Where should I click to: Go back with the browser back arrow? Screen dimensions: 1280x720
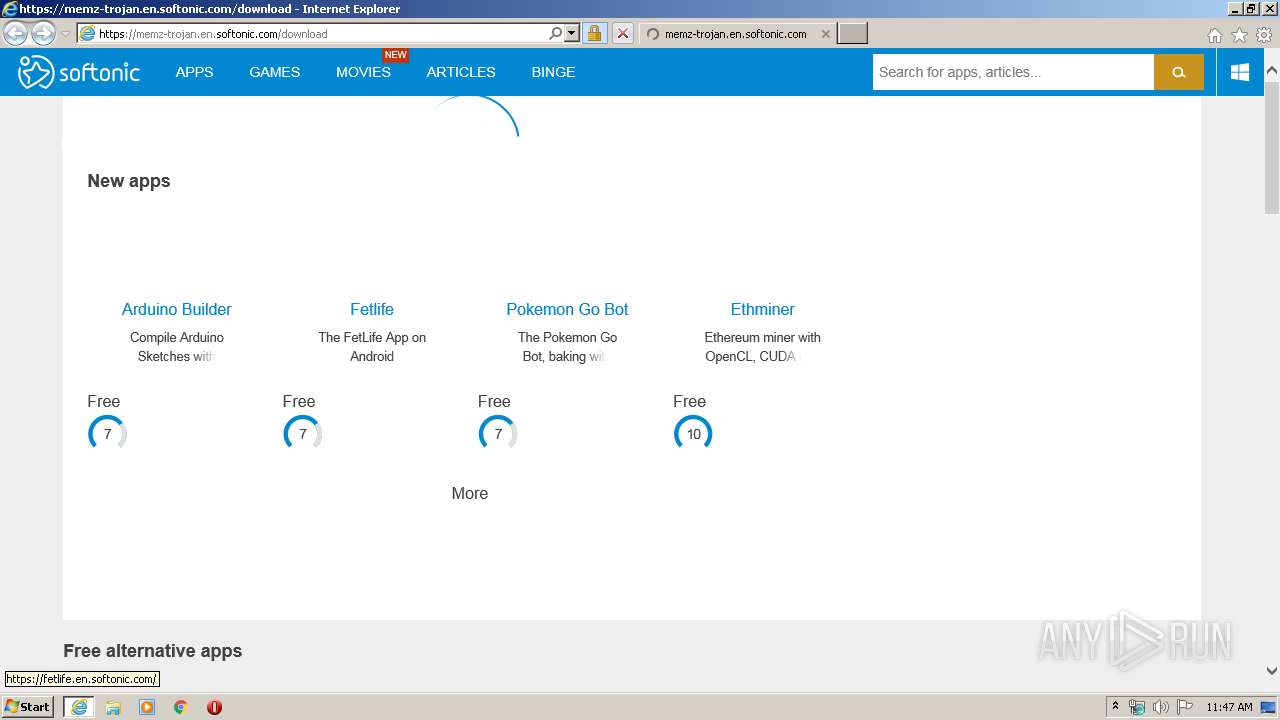click(x=15, y=34)
